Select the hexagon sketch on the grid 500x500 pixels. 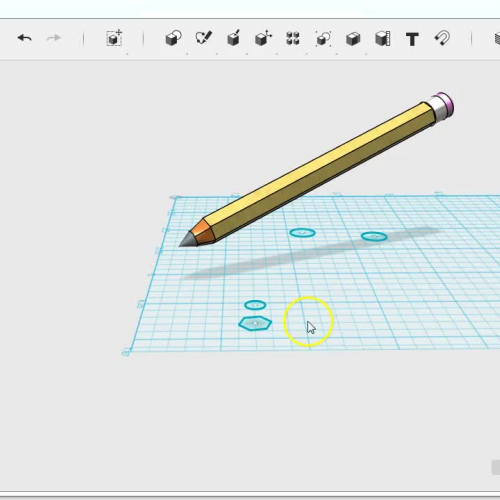click(x=255, y=323)
